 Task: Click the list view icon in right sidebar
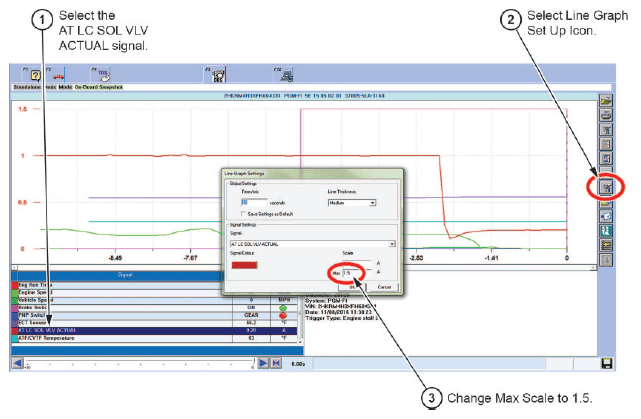pos(606,144)
